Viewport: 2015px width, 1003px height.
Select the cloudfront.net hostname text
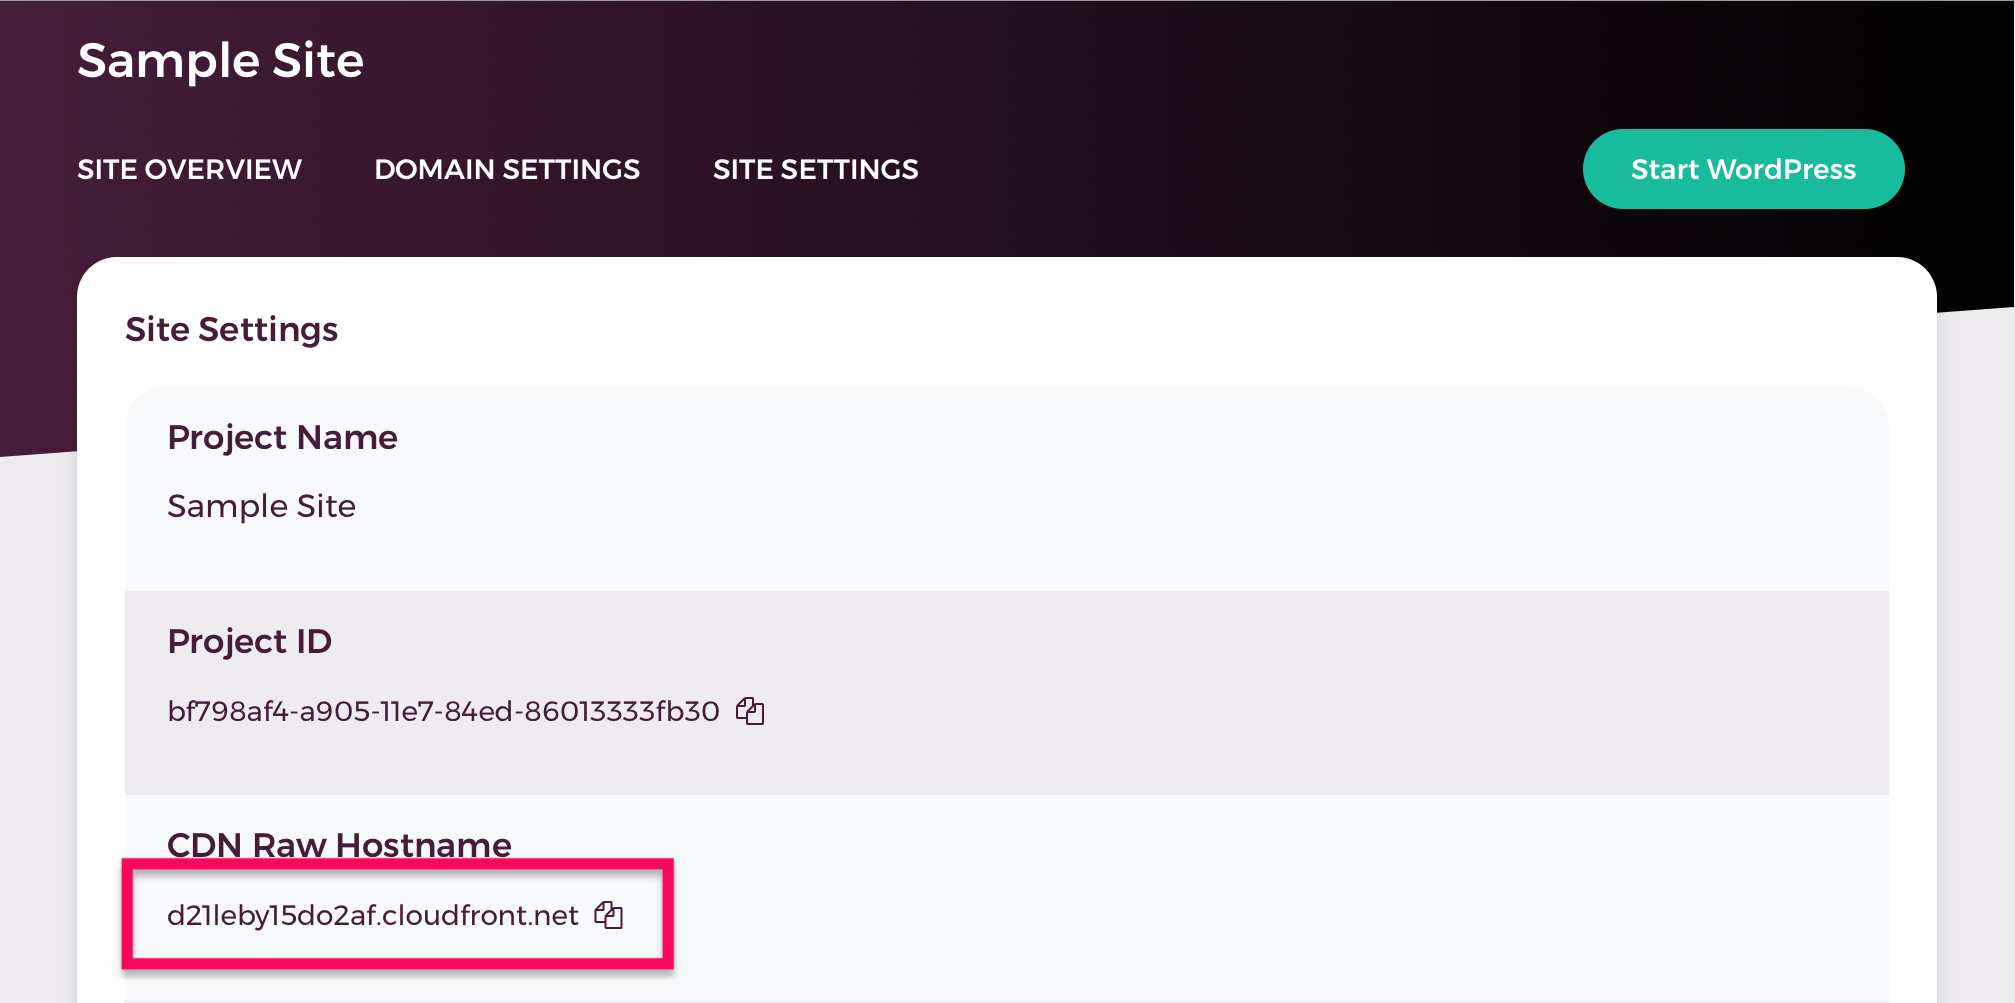(x=373, y=915)
